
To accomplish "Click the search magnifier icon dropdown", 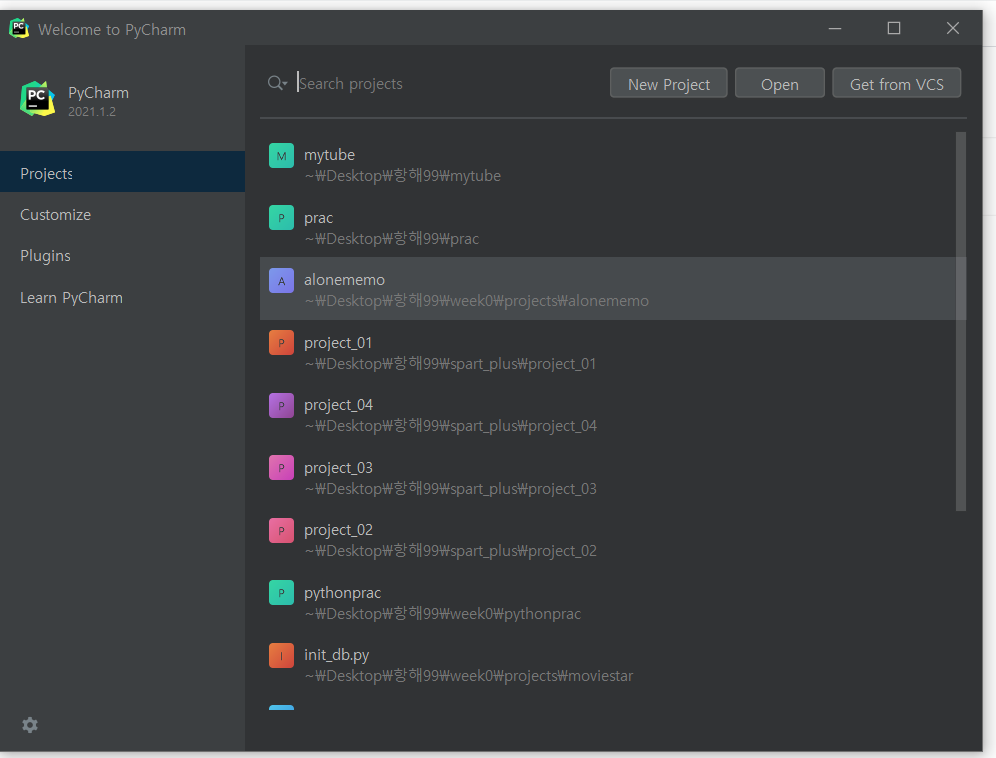I will click(278, 83).
